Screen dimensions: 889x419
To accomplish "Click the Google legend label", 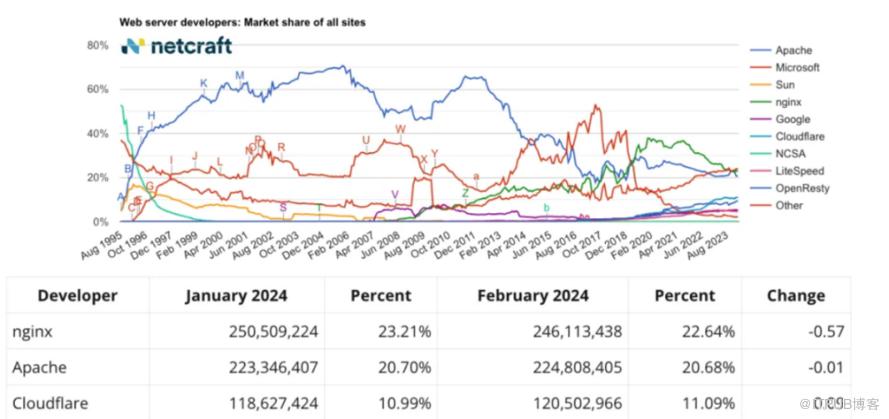I will (x=791, y=119).
